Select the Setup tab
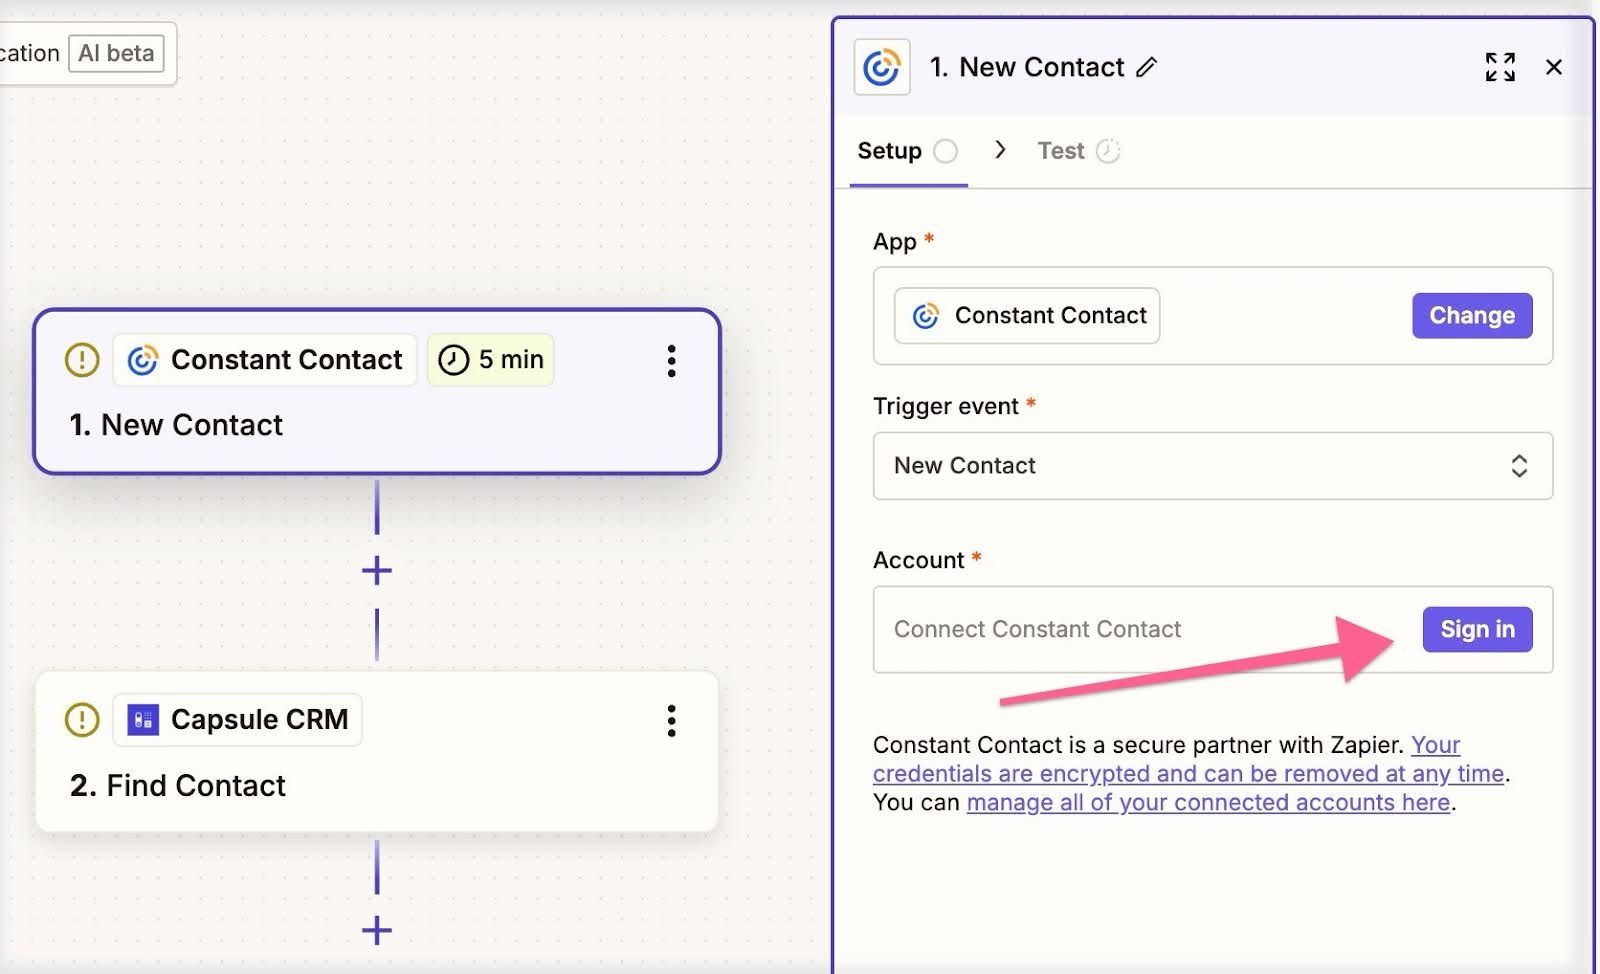This screenshot has height=974, width=1600. (x=888, y=150)
